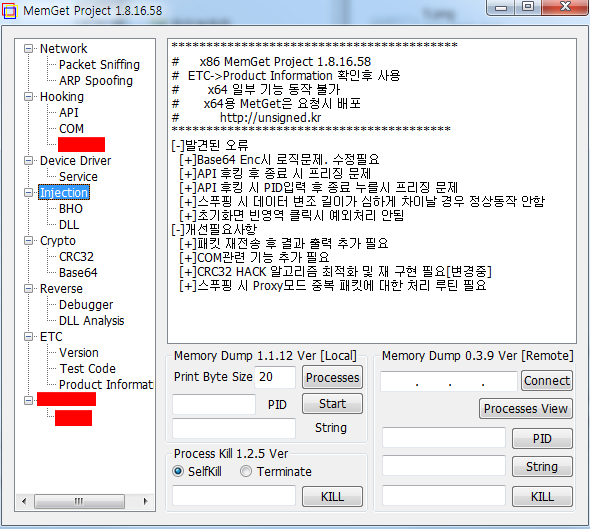590x529 pixels.
Task: Close the MemGet window
Action: [x=565, y=7]
